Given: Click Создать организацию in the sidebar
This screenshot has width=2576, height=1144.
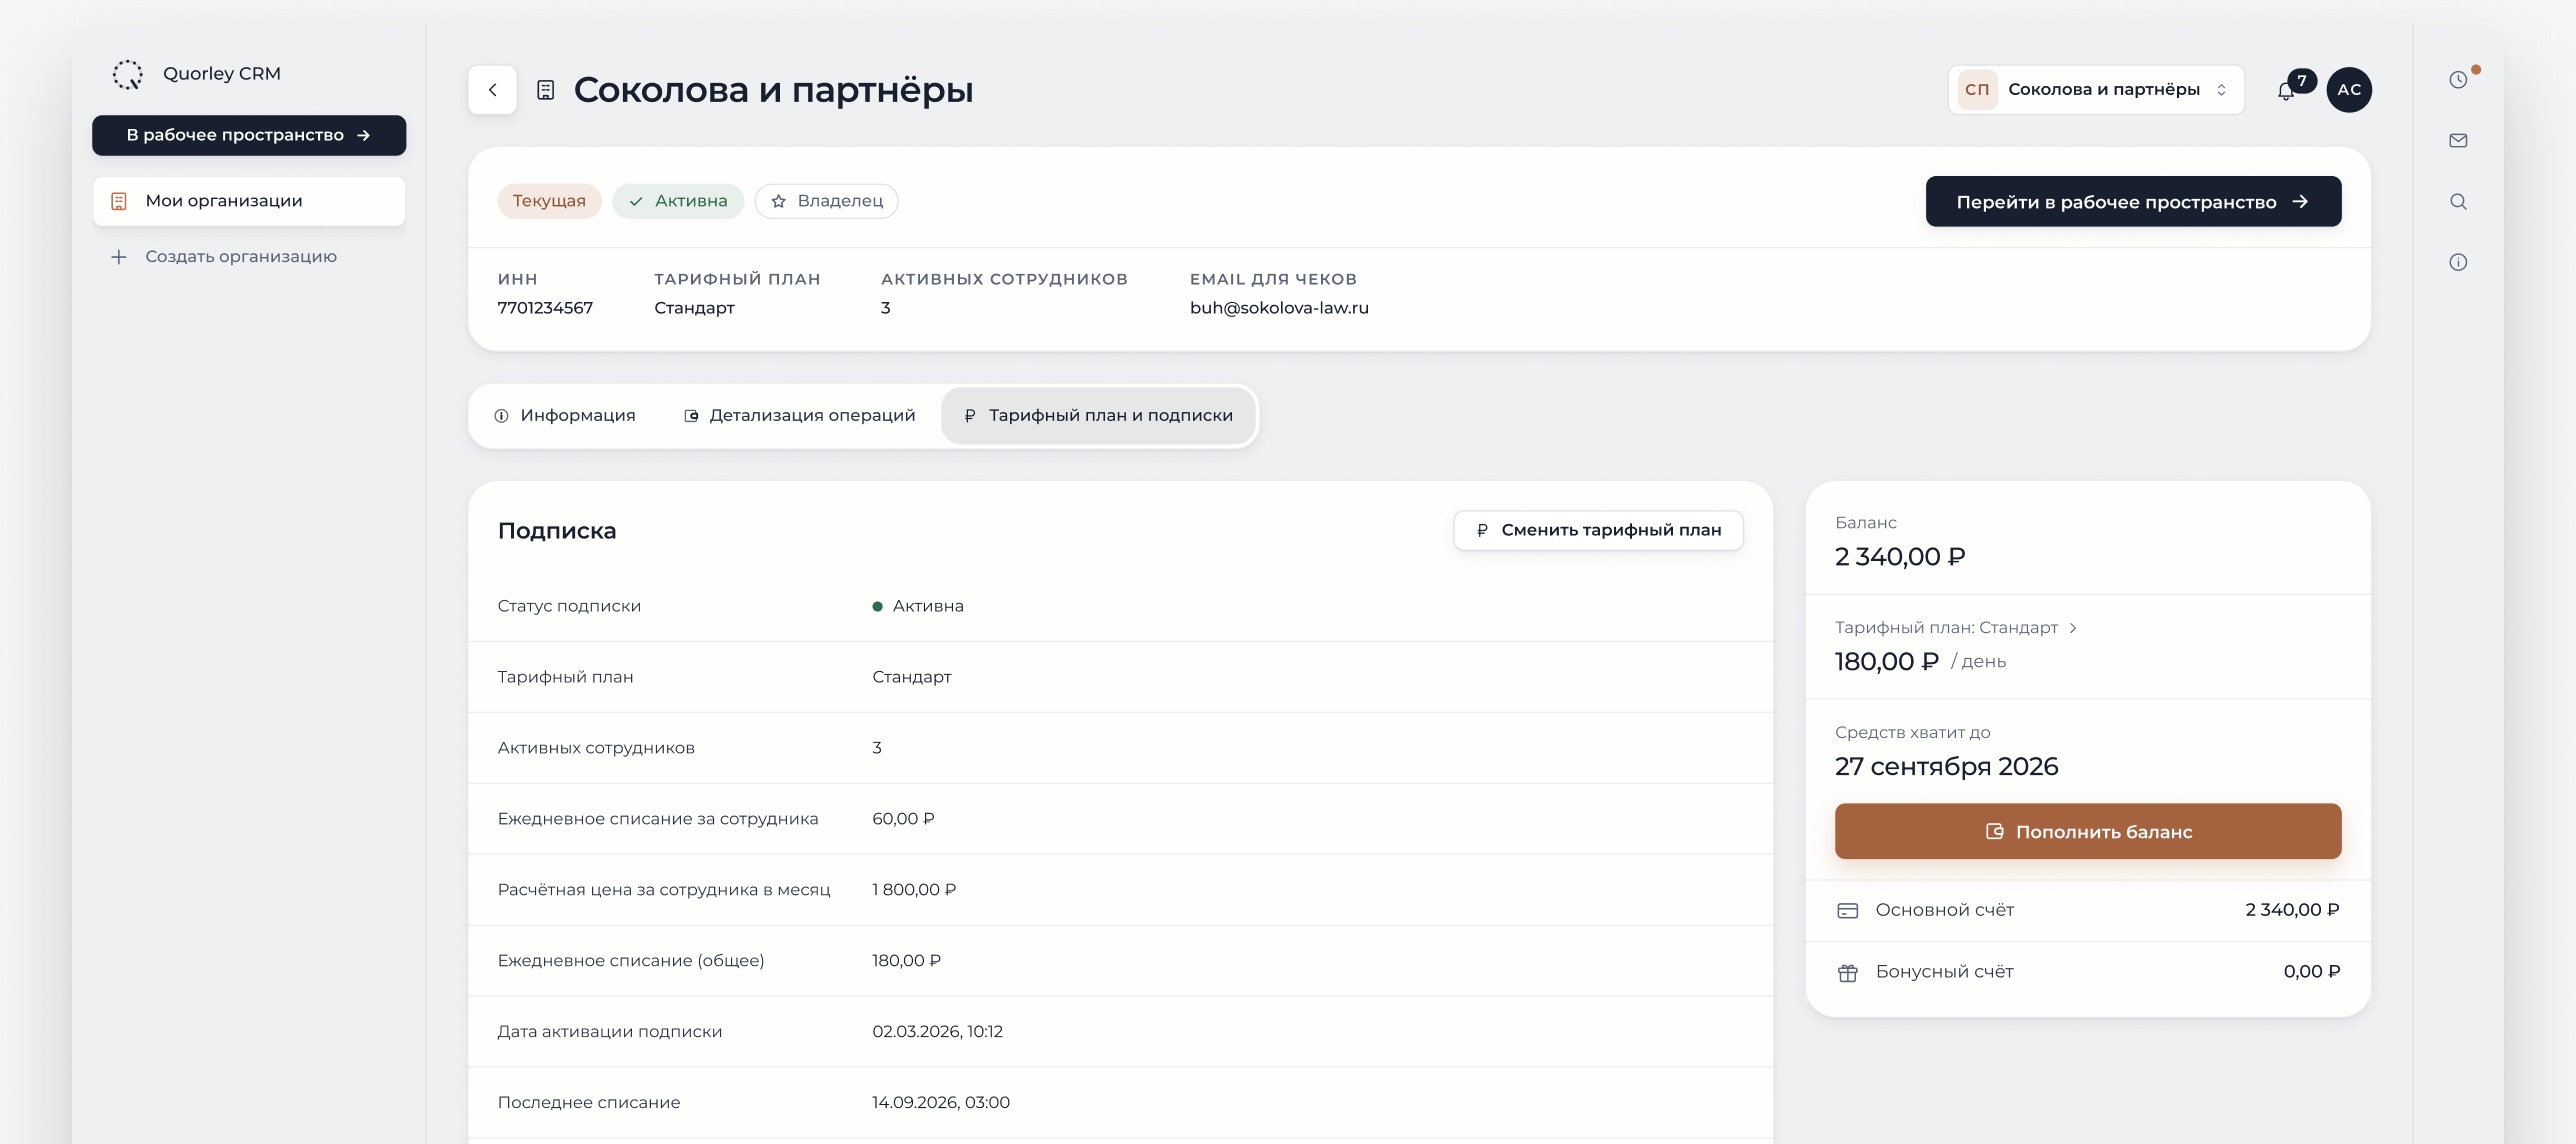Looking at the screenshot, I should tap(249, 257).
